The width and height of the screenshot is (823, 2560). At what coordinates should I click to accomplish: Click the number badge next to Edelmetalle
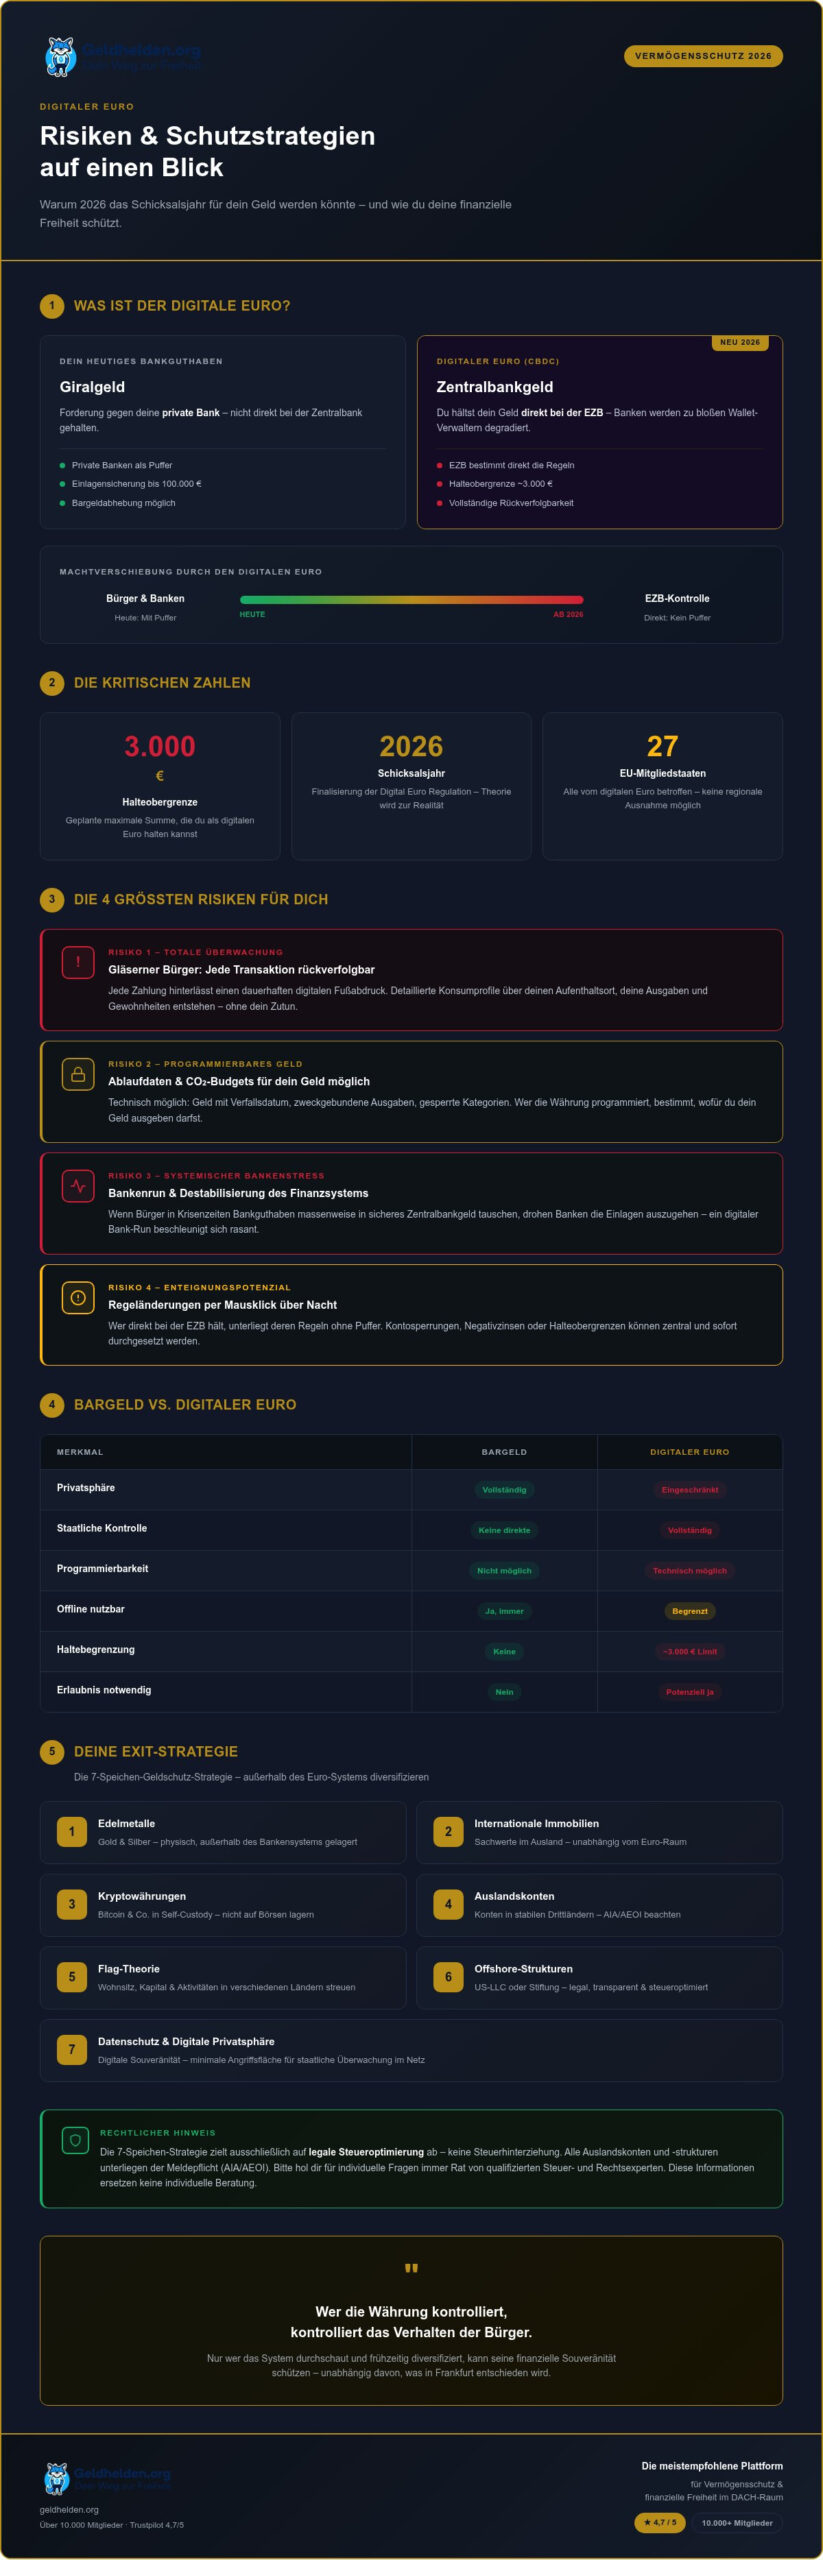(72, 1832)
